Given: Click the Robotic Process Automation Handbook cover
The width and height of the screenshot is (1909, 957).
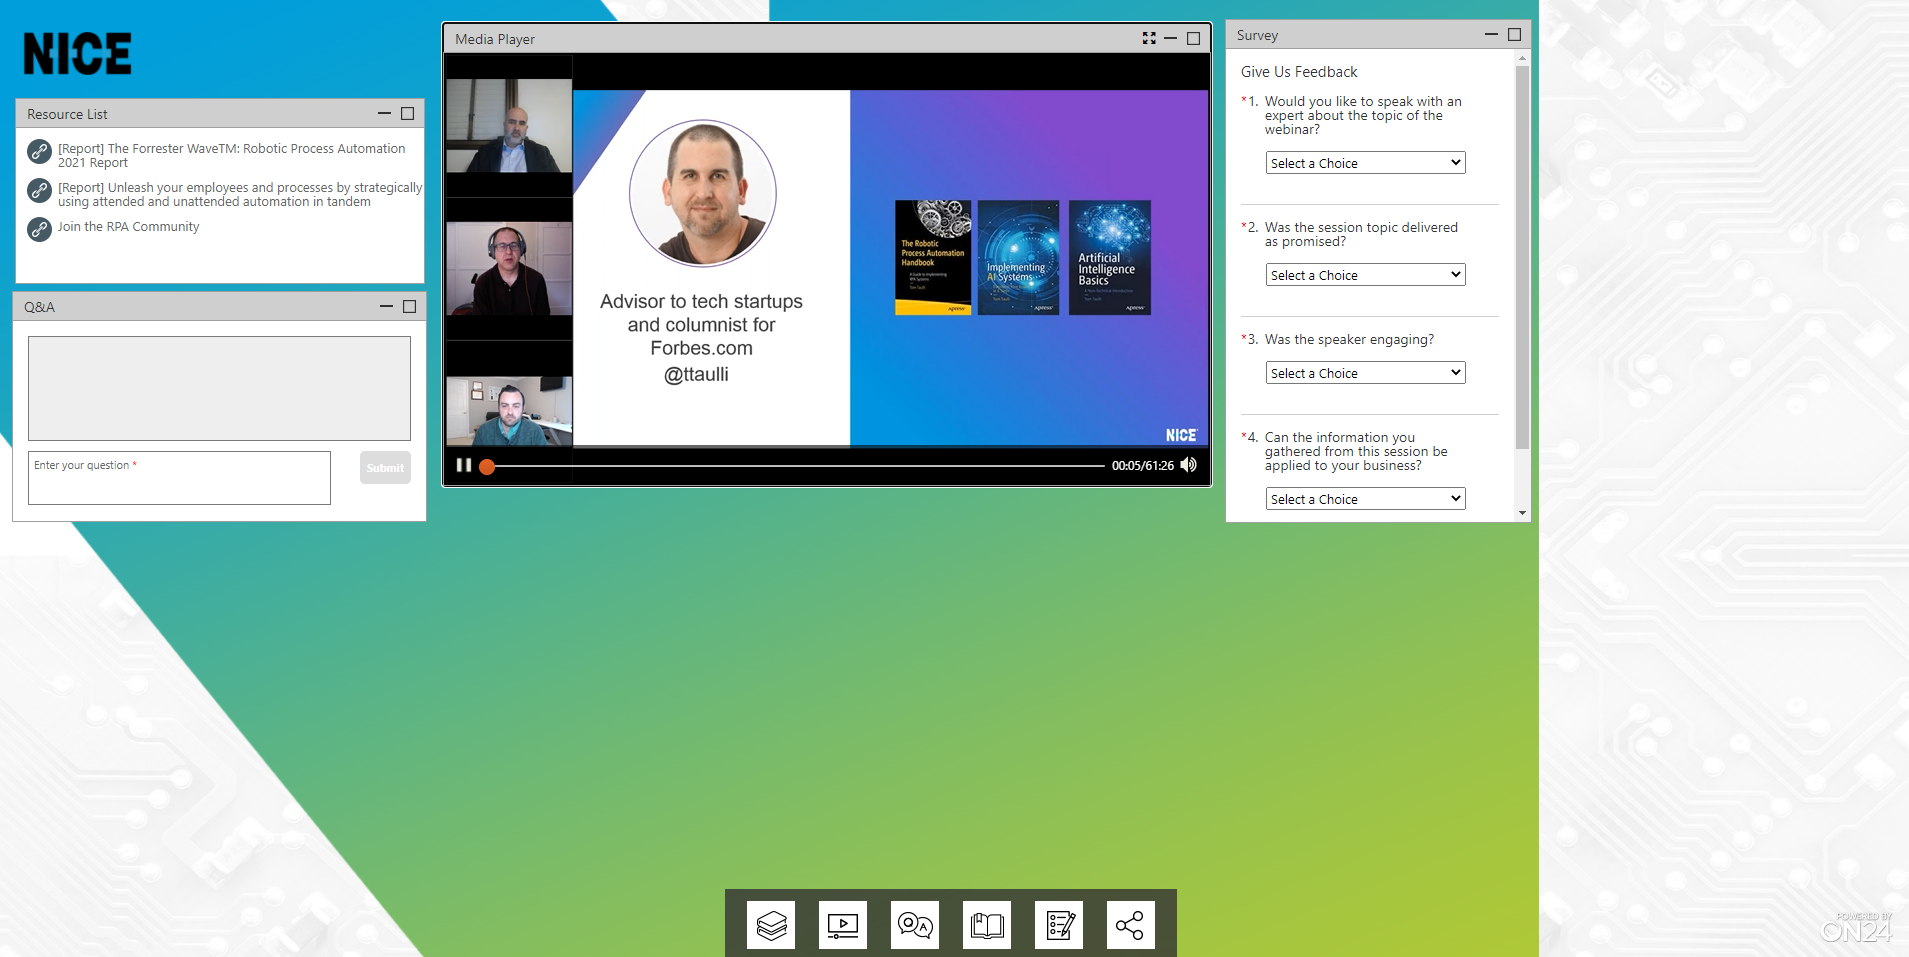Looking at the screenshot, I should (x=933, y=258).
